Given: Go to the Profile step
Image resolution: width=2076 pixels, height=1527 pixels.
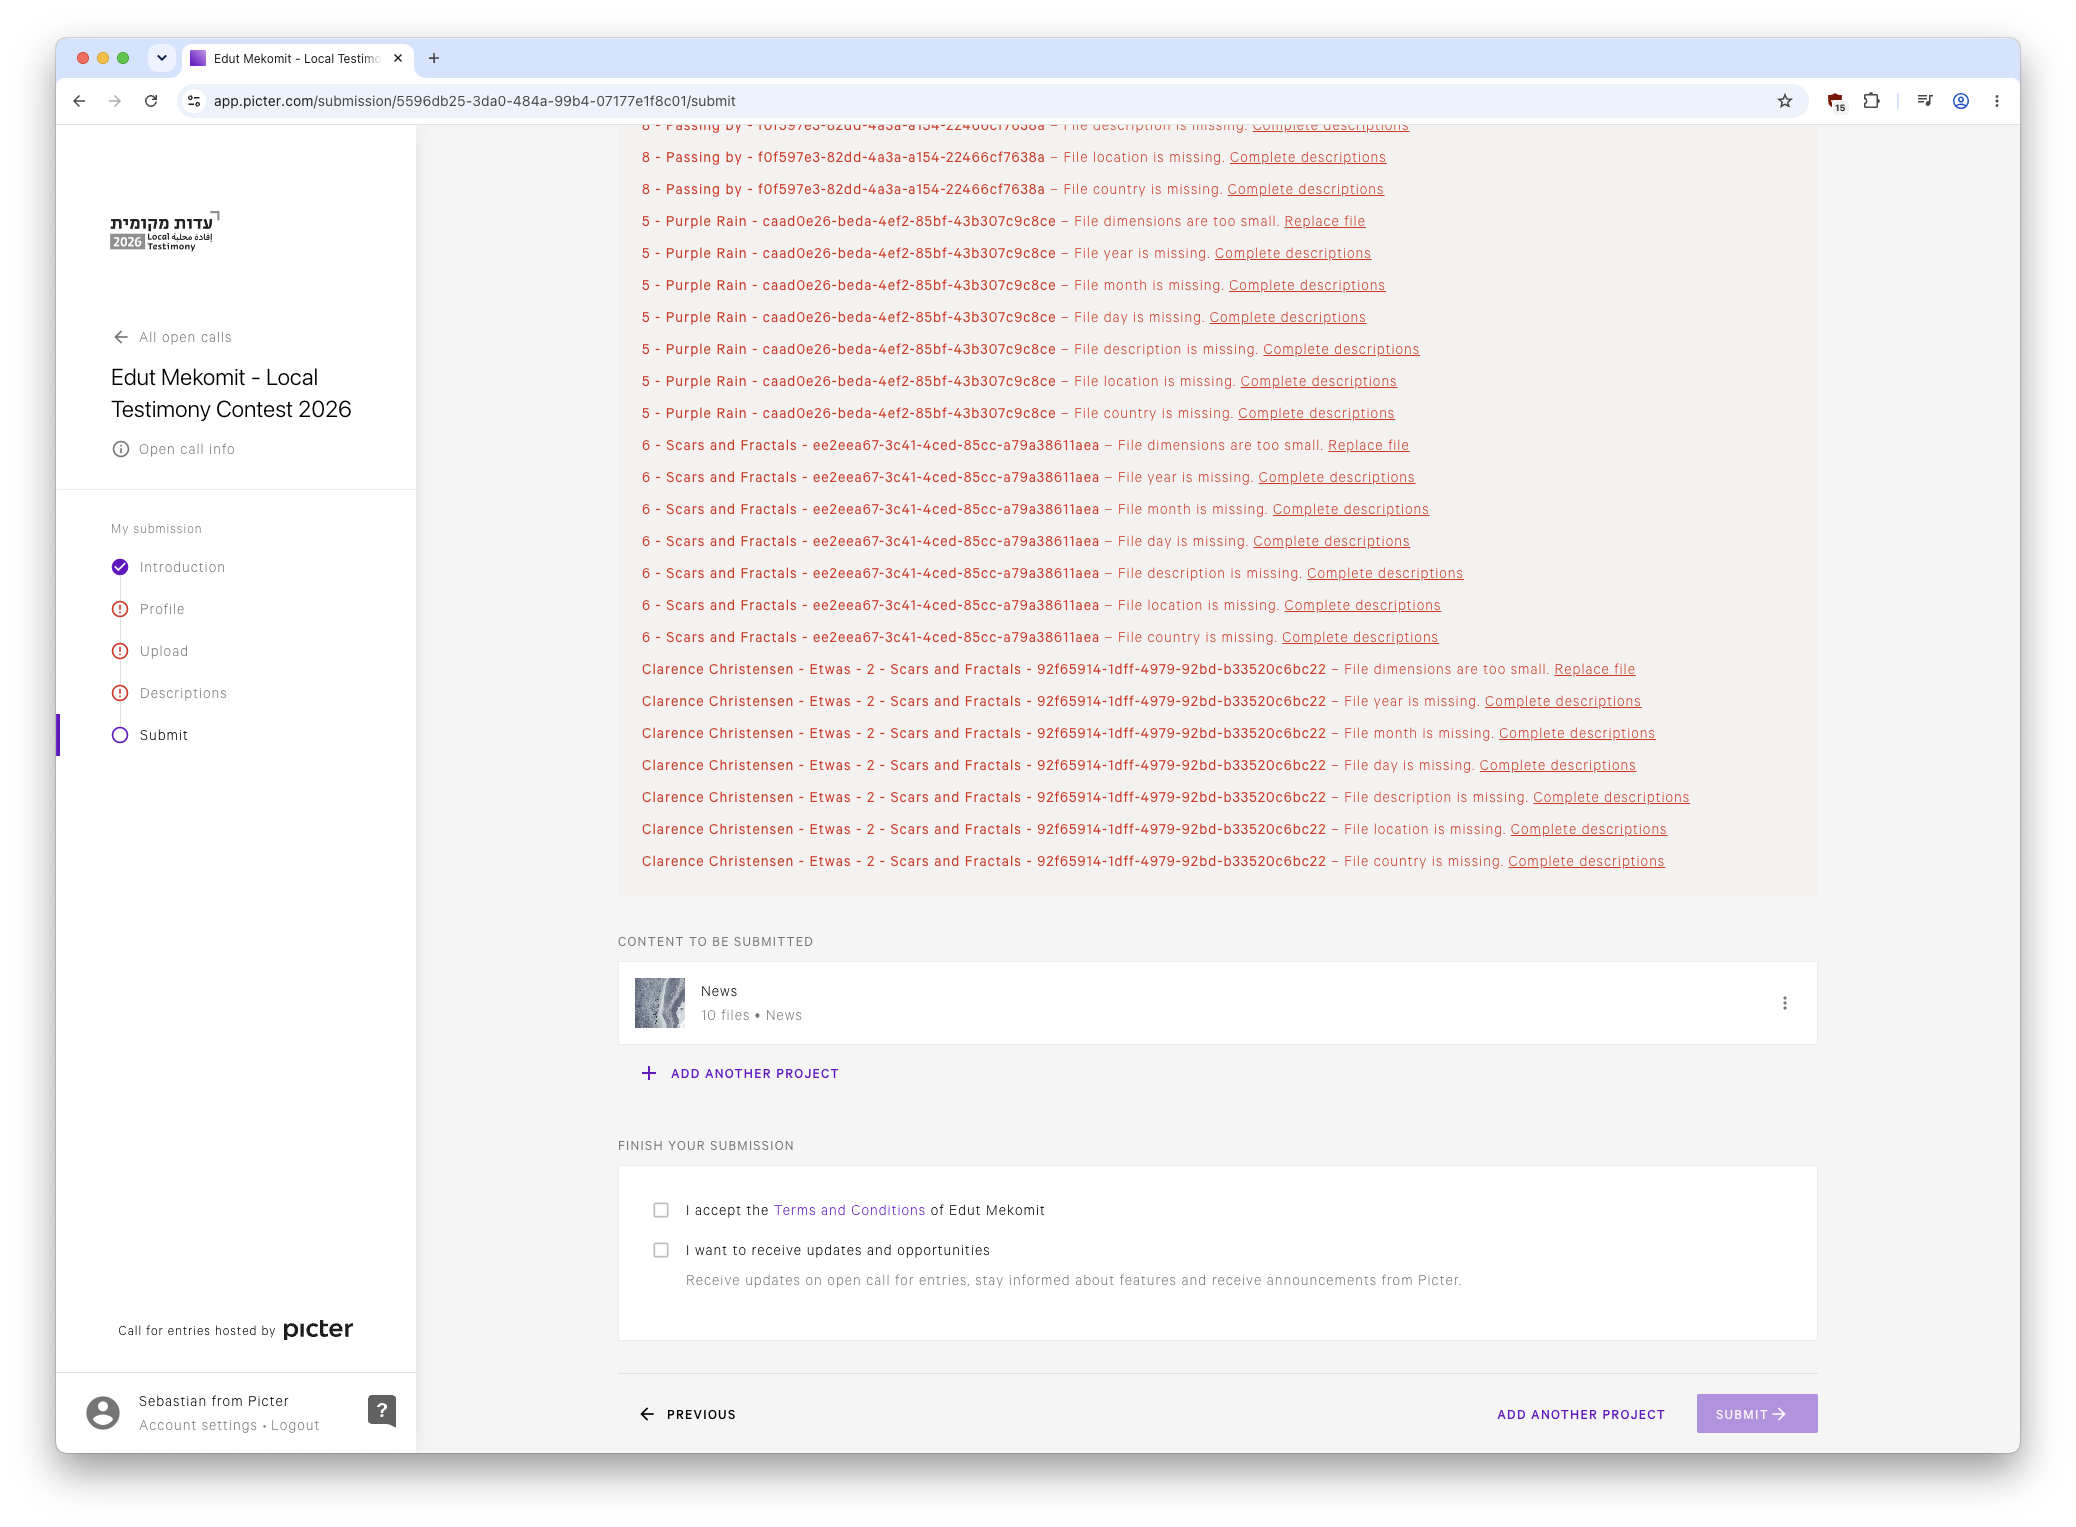Looking at the screenshot, I should pyautogui.click(x=162, y=609).
